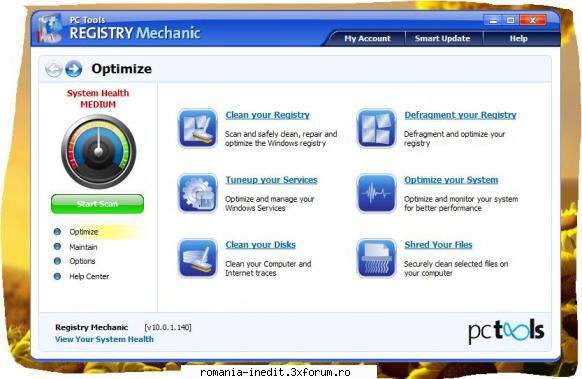Open the View Your System Health link
Image resolution: width=582 pixels, height=379 pixels.
coord(104,339)
